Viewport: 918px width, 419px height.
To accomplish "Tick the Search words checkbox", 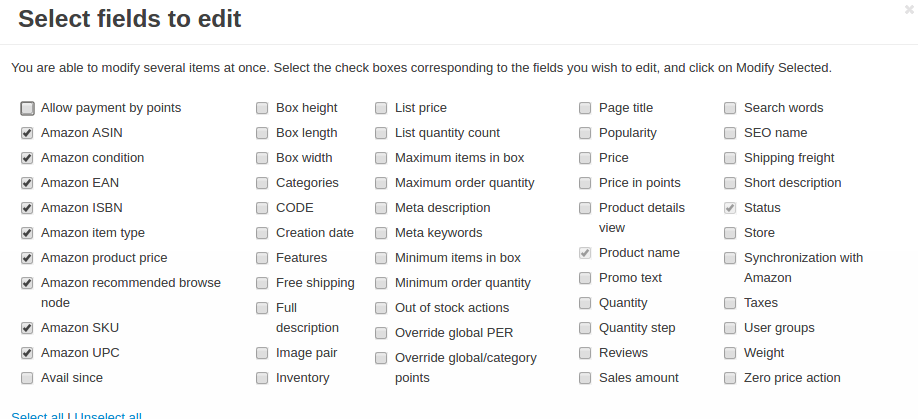I will click(x=730, y=108).
